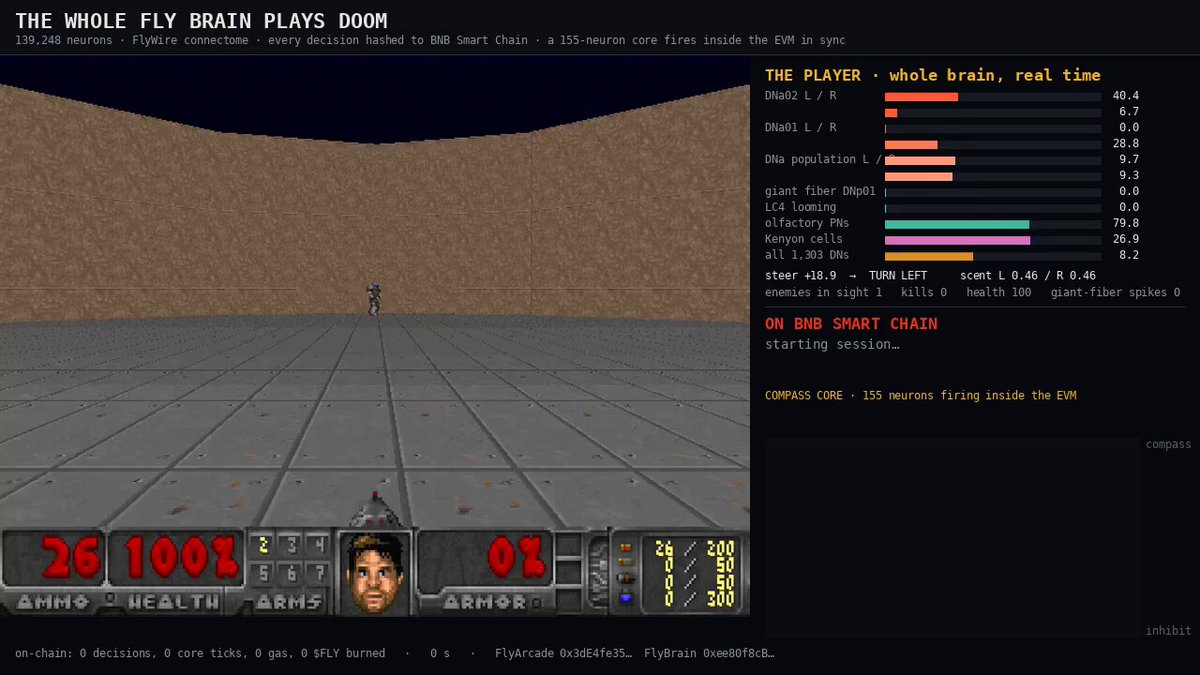1200x675 pixels.
Task: Click the inhibit label beside the core panel
Action: tap(1169, 631)
